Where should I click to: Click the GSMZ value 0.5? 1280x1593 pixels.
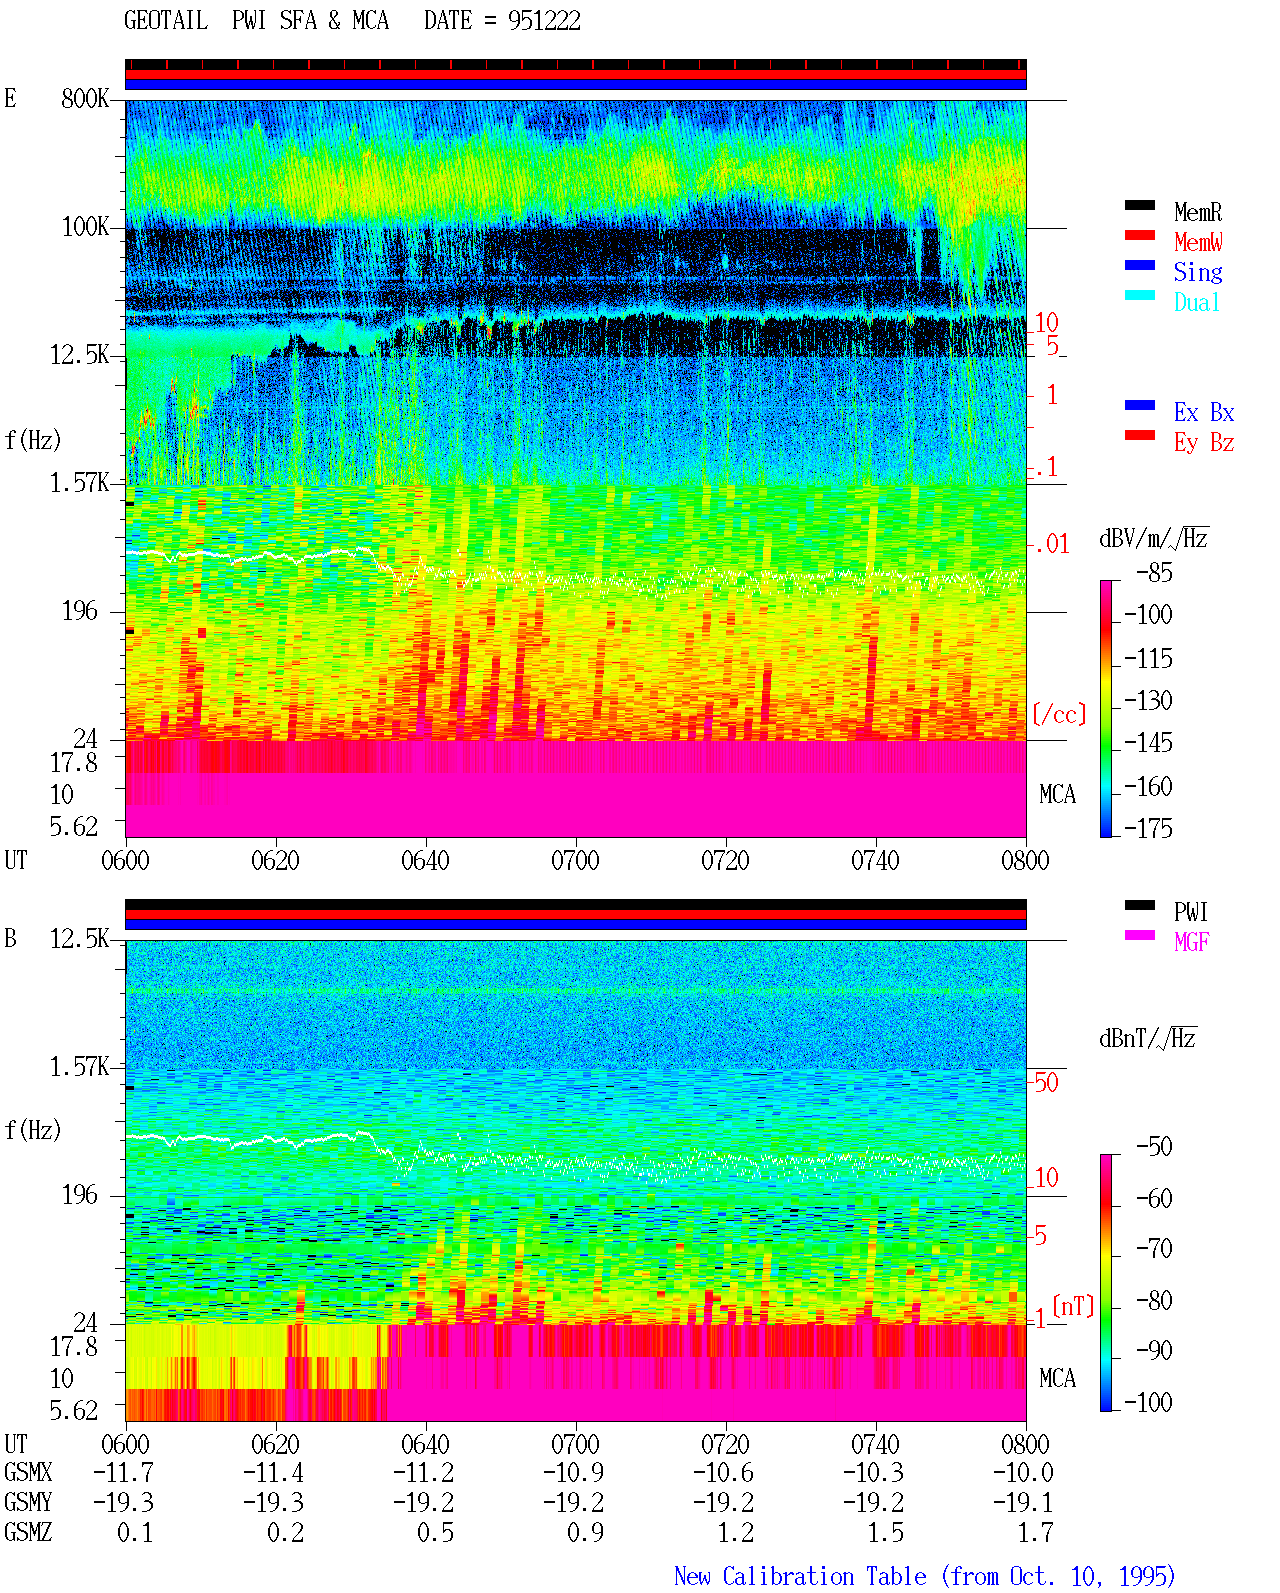(436, 1532)
